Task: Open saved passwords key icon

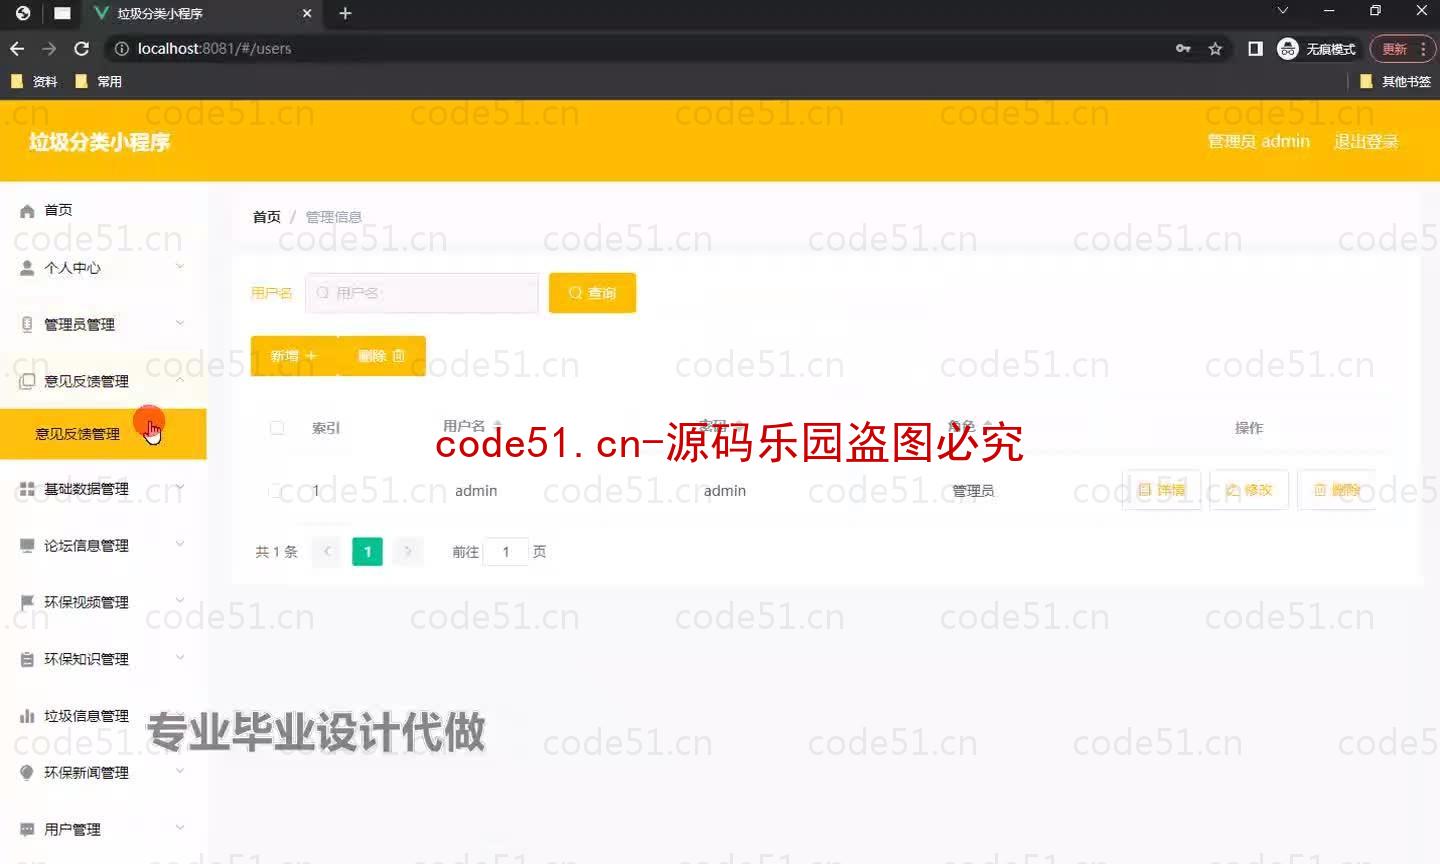Action: click(x=1183, y=48)
